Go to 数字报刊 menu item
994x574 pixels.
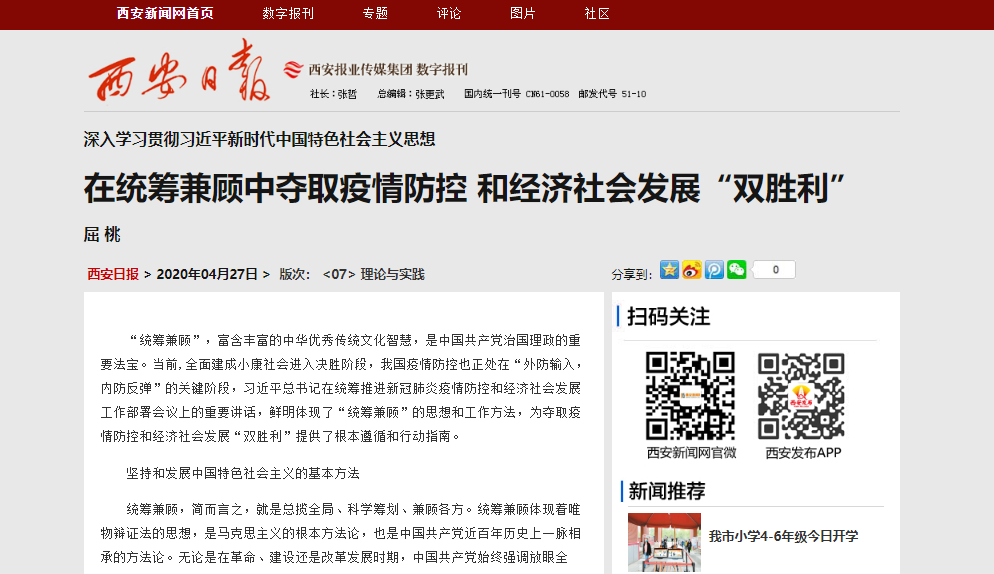288,13
